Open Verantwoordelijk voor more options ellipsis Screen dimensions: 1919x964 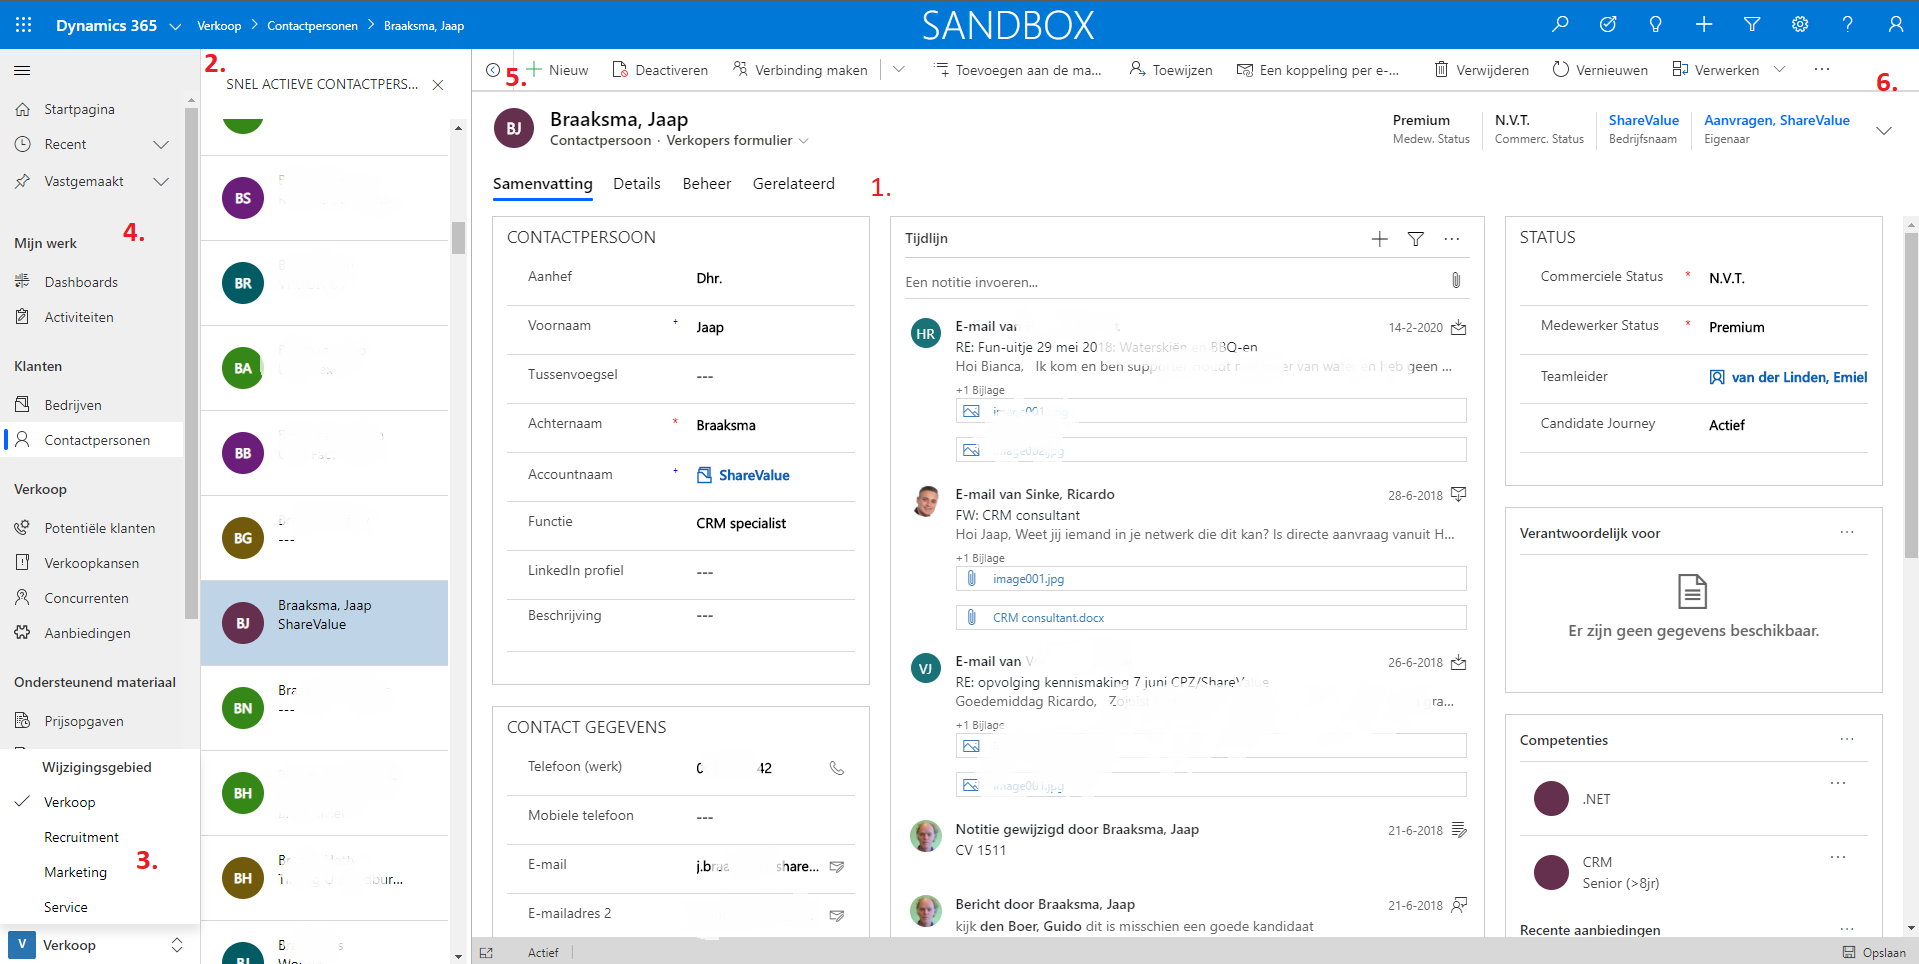pyautogui.click(x=1847, y=532)
